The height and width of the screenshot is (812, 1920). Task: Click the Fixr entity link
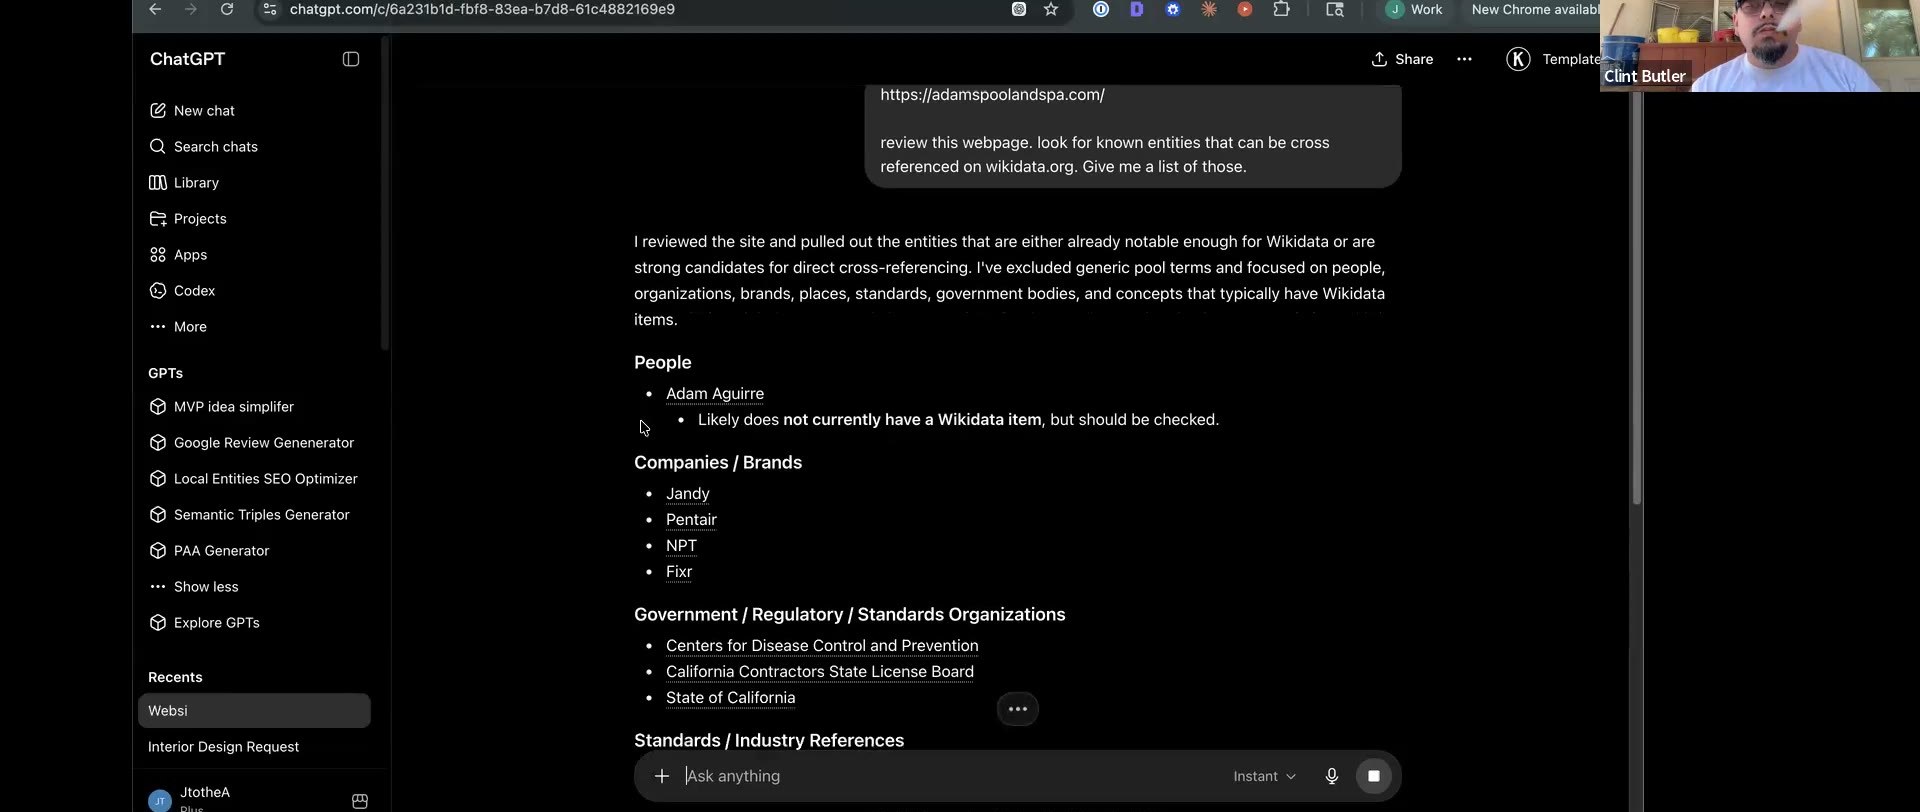click(x=679, y=572)
